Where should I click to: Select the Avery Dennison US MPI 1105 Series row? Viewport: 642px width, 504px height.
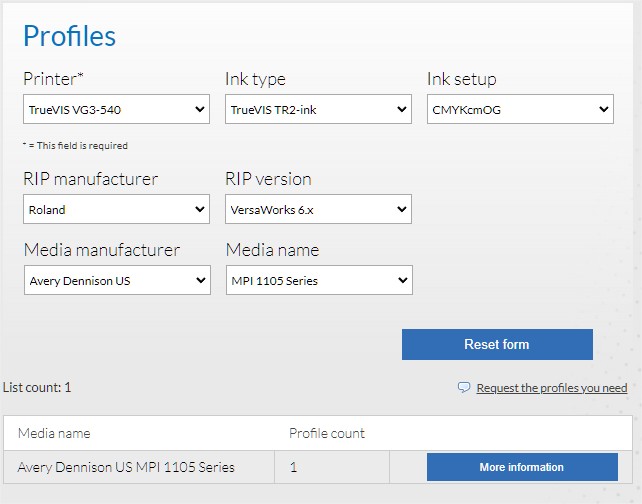(x=318, y=467)
